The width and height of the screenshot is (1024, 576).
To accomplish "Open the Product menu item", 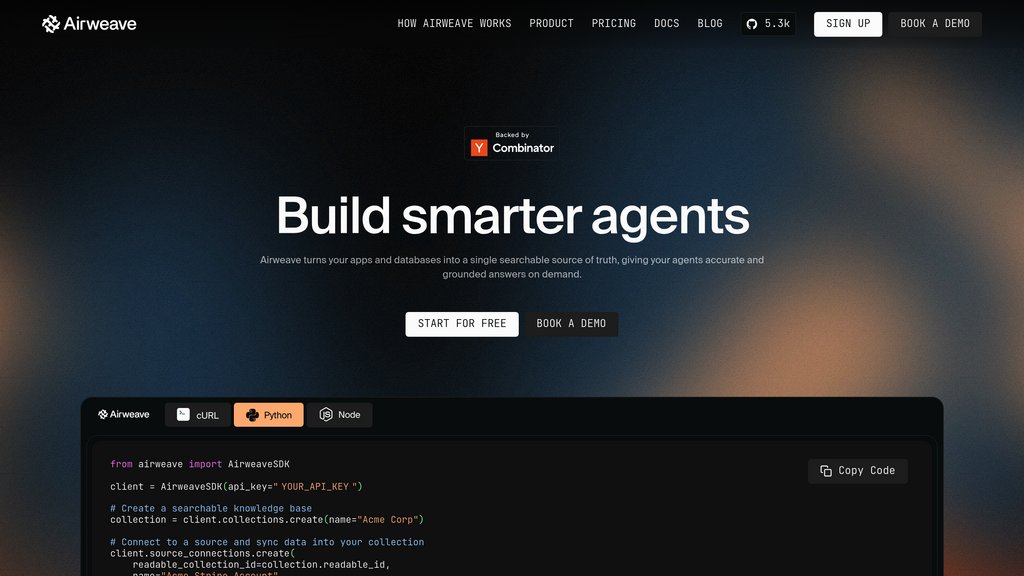I will point(551,24).
